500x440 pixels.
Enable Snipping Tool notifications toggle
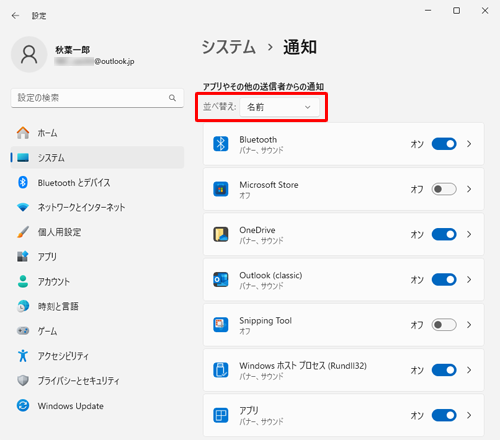(x=444, y=325)
